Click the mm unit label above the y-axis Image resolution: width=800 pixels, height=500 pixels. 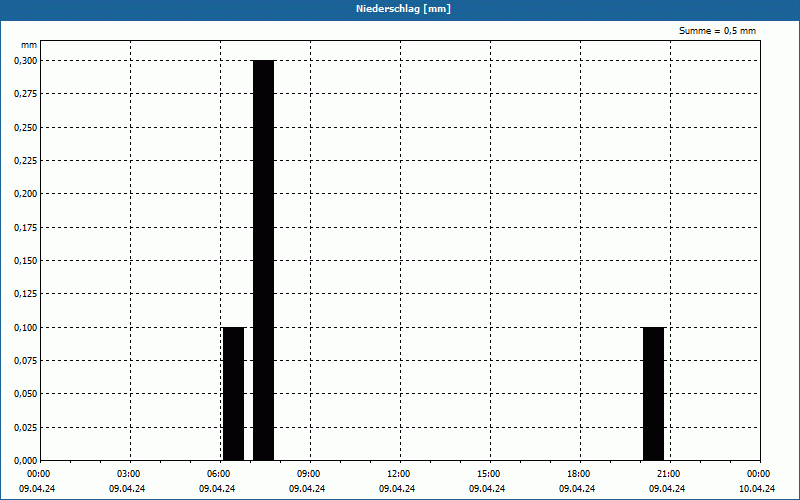29,45
